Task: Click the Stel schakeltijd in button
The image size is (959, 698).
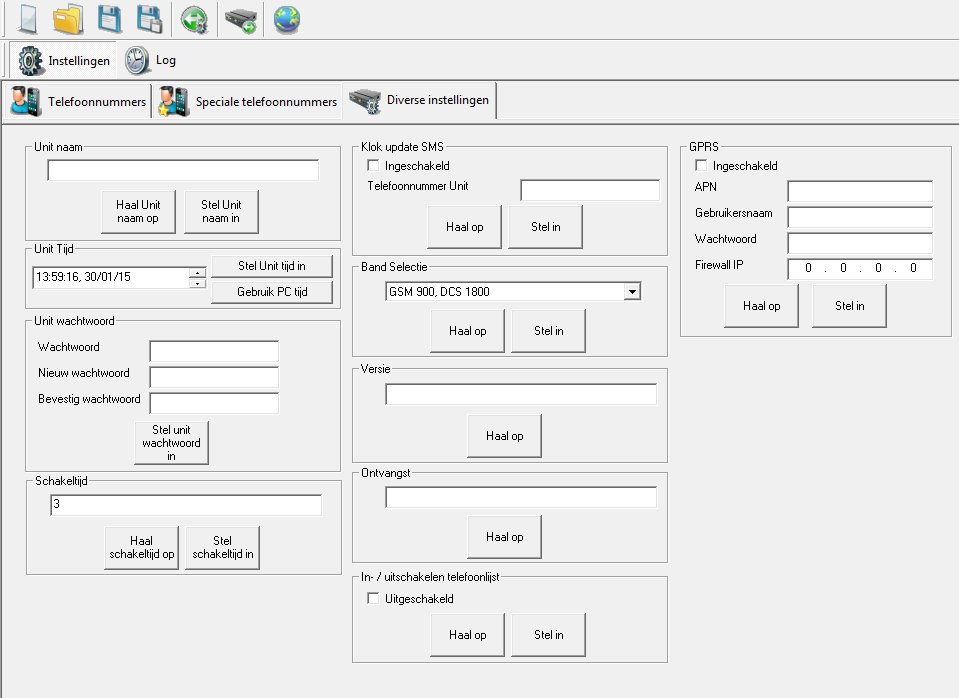Action: [222, 548]
